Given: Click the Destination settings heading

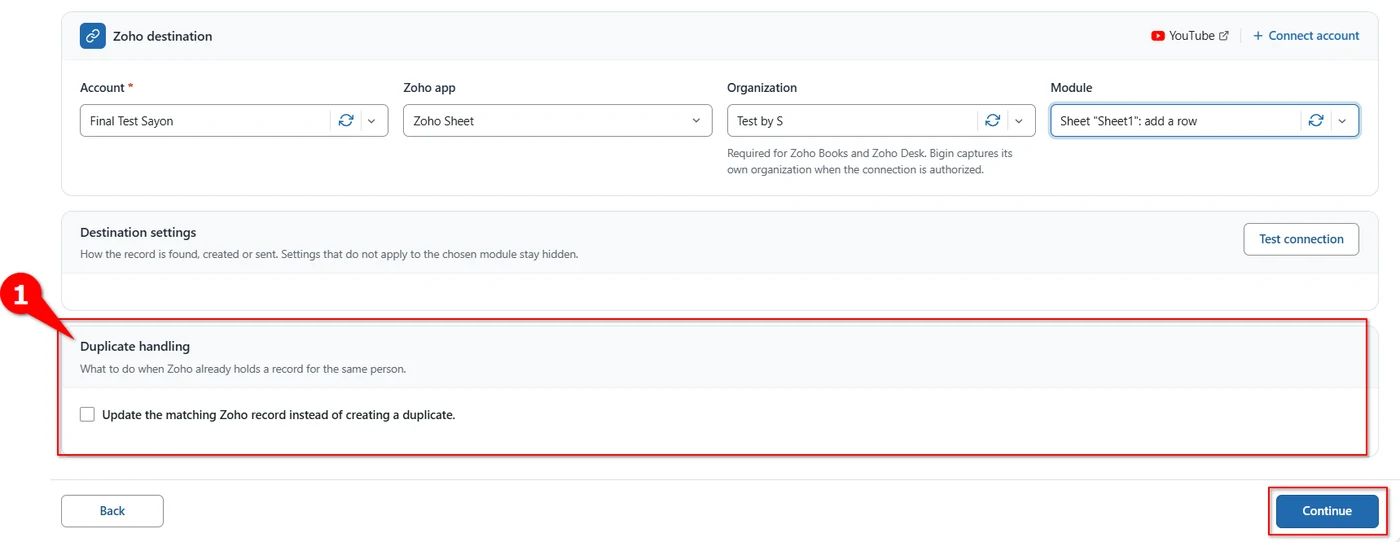Looking at the screenshot, I should tap(138, 232).
